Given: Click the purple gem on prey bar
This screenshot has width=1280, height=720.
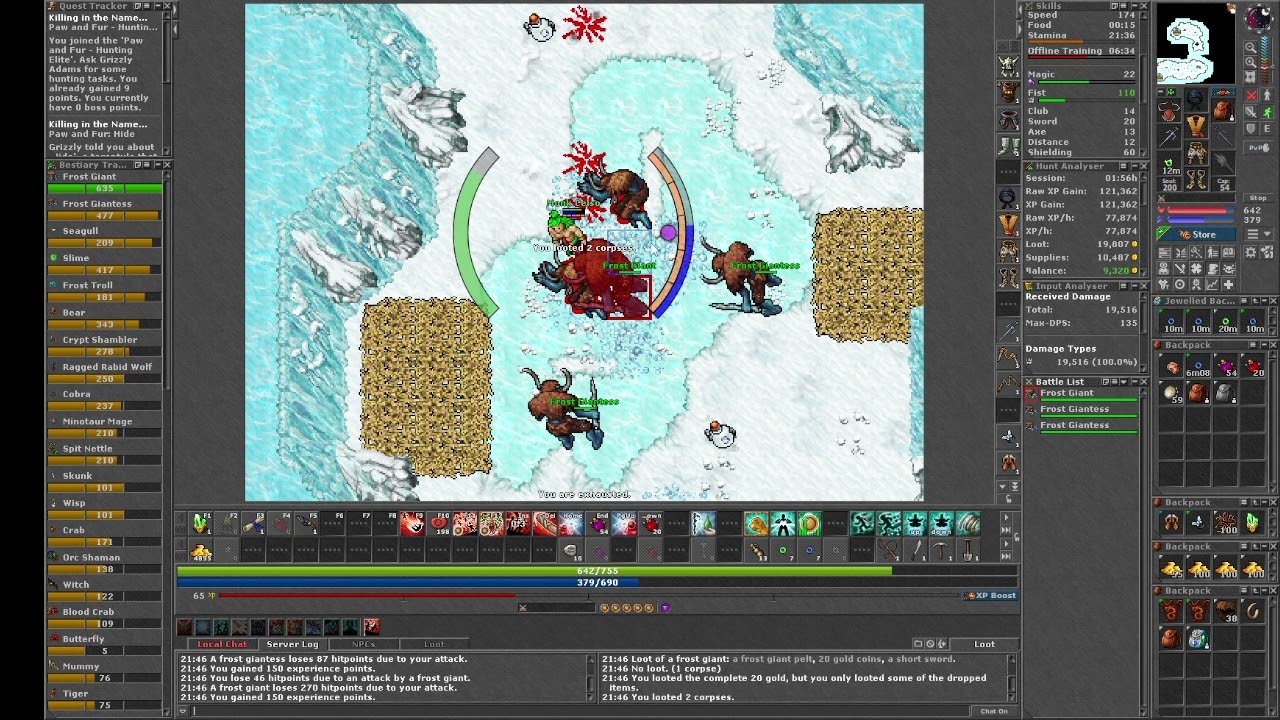Looking at the screenshot, I should pyautogui.click(x=665, y=607).
